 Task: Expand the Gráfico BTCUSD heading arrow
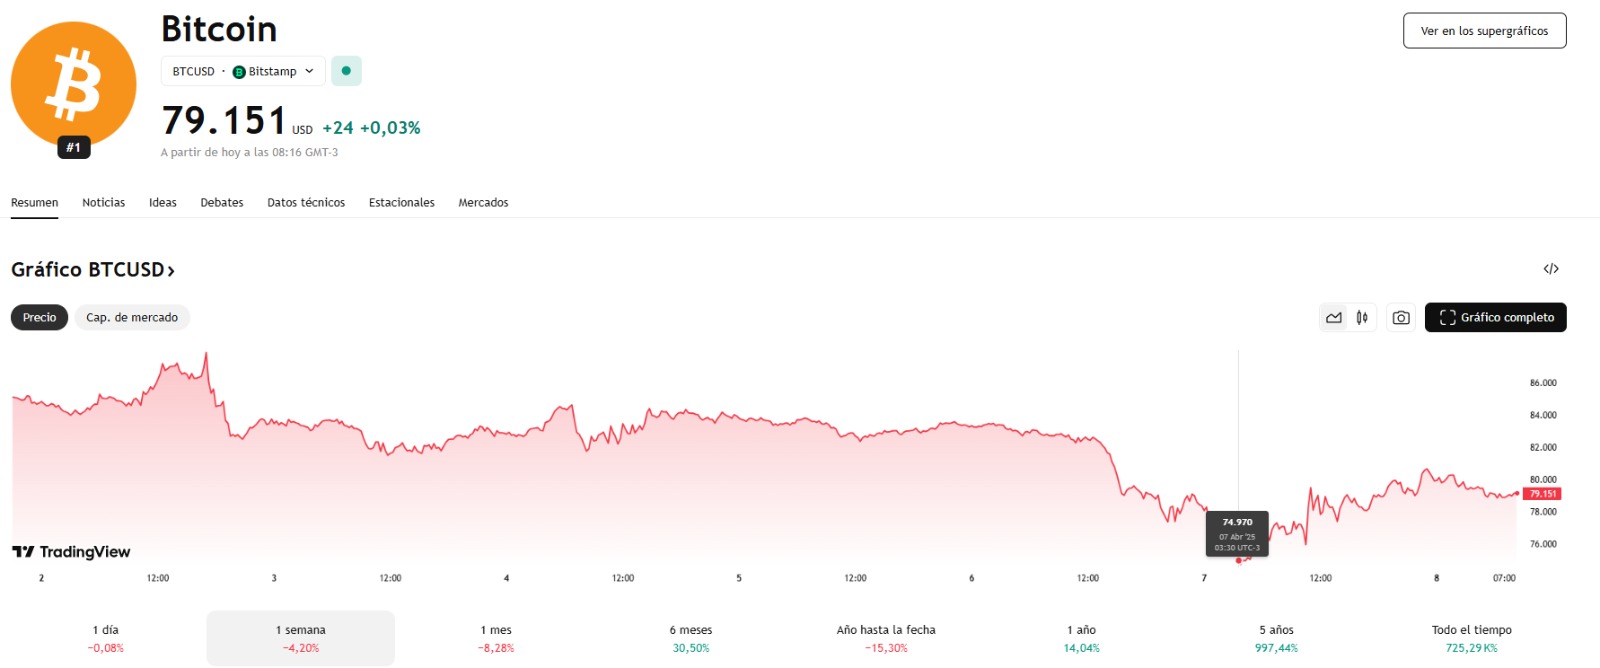click(171, 271)
